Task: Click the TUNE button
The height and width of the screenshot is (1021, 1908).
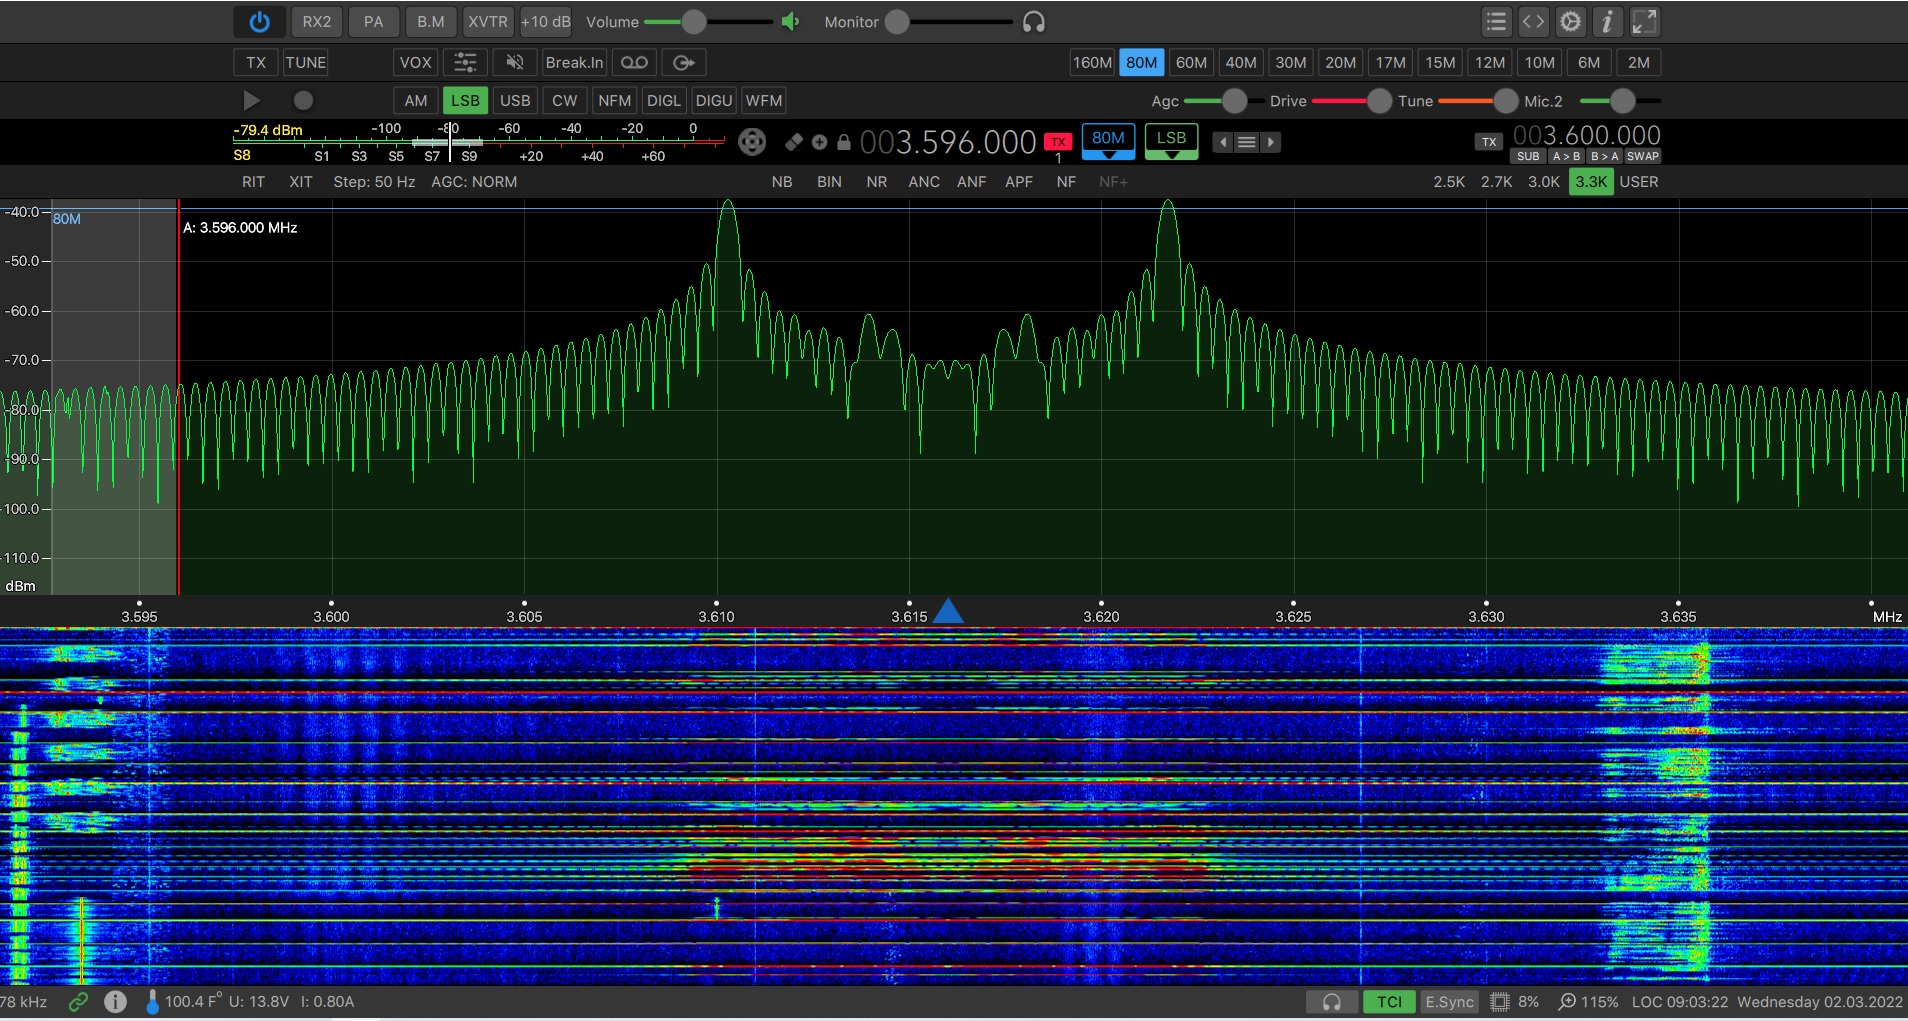Action: point(306,62)
